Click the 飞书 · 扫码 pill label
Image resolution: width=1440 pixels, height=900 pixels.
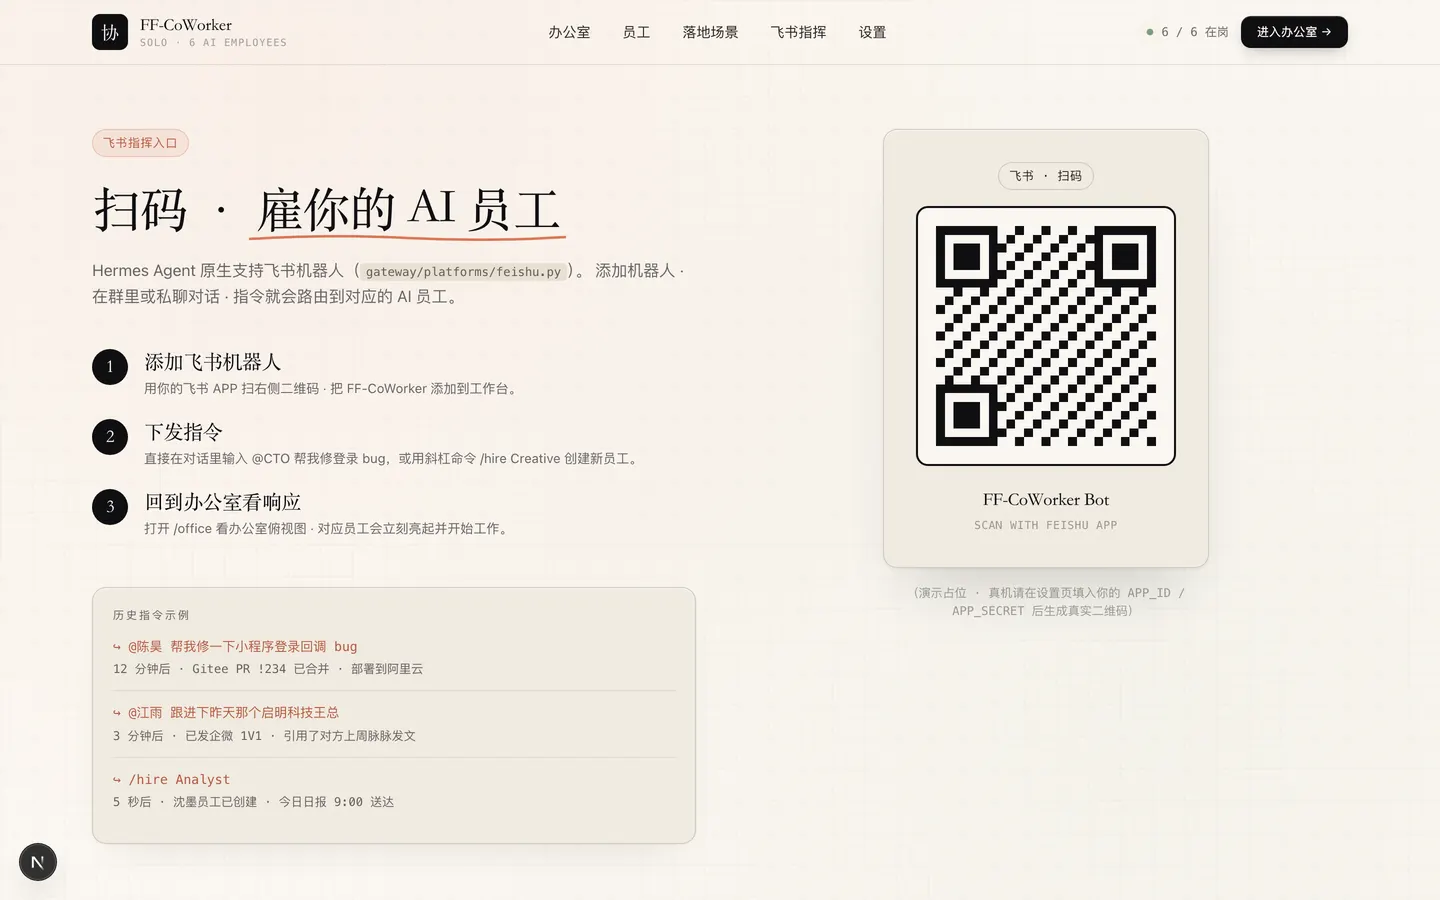click(x=1046, y=176)
